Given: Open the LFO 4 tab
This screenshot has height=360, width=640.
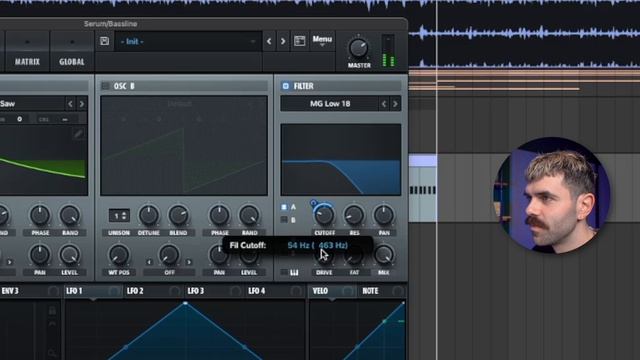Looking at the screenshot, I should (x=257, y=291).
